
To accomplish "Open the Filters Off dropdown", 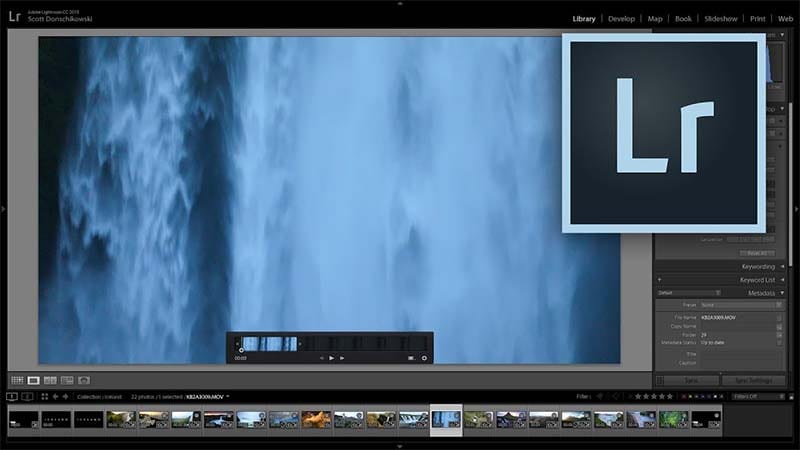I will [758, 396].
